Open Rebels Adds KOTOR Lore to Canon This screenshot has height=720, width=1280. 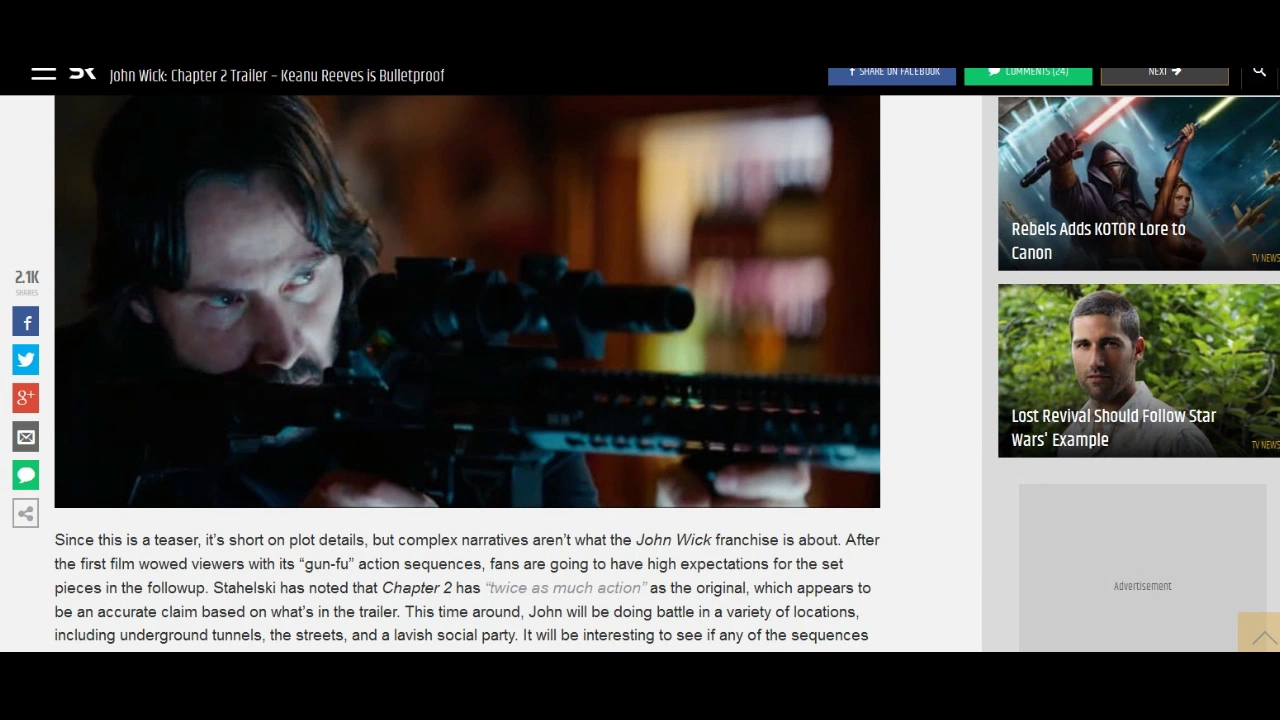(1138, 184)
